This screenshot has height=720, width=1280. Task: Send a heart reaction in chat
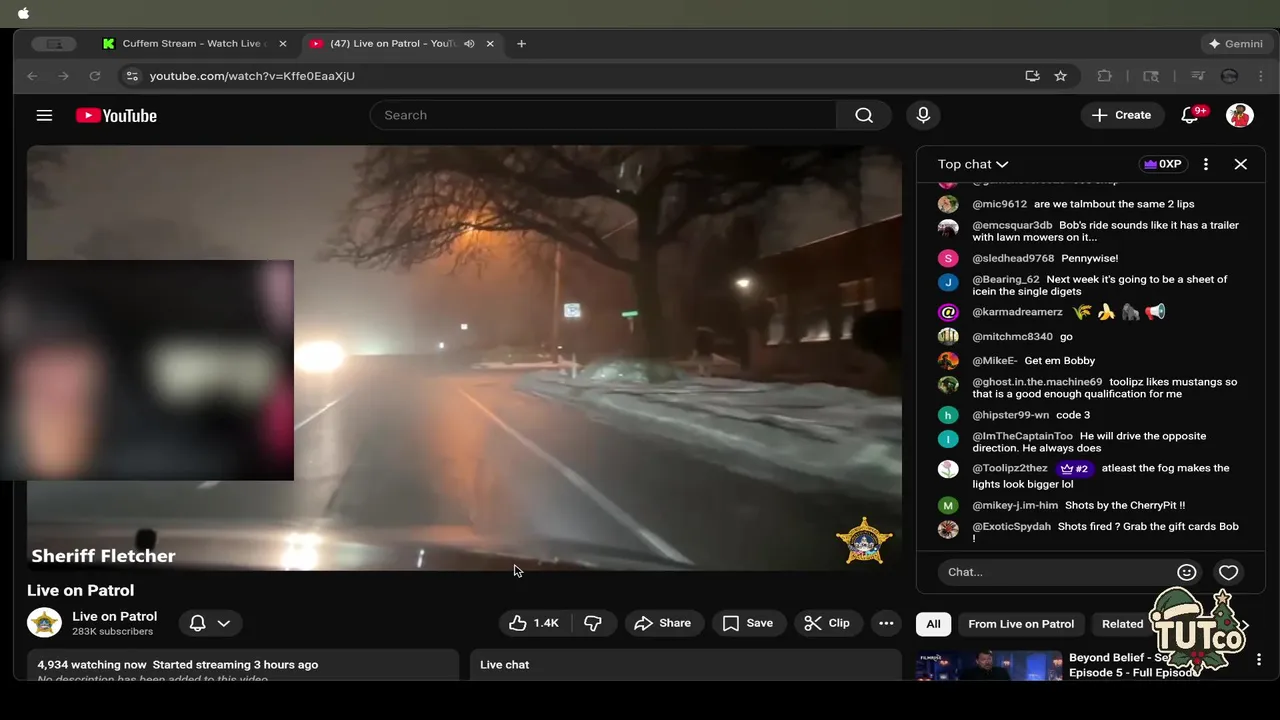click(x=1229, y=572)
